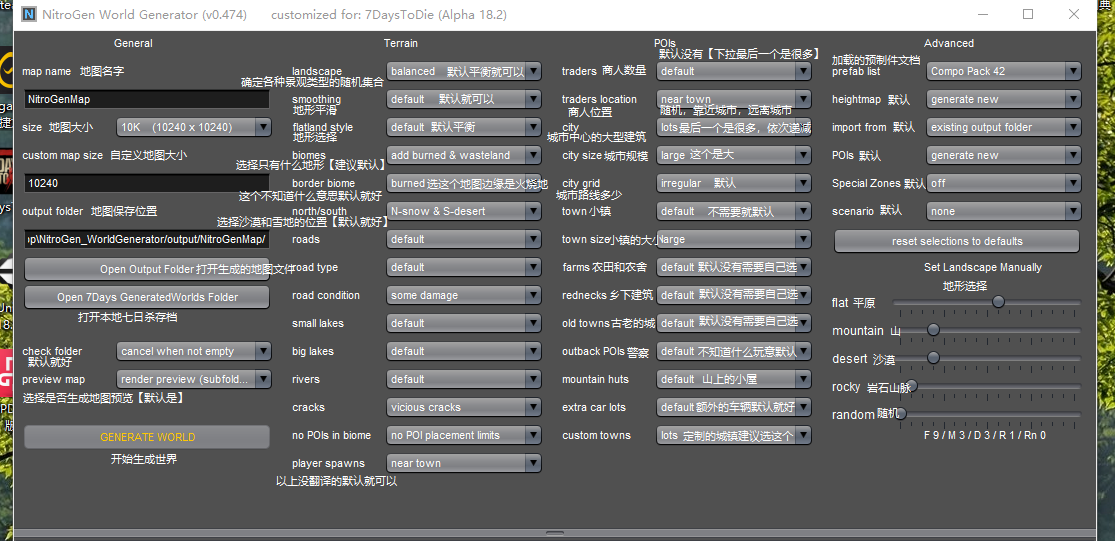Viewport: 1115px width, 541px height.
Task: Open 'no POI placement limits' dropdown
Action: point(464,435)
